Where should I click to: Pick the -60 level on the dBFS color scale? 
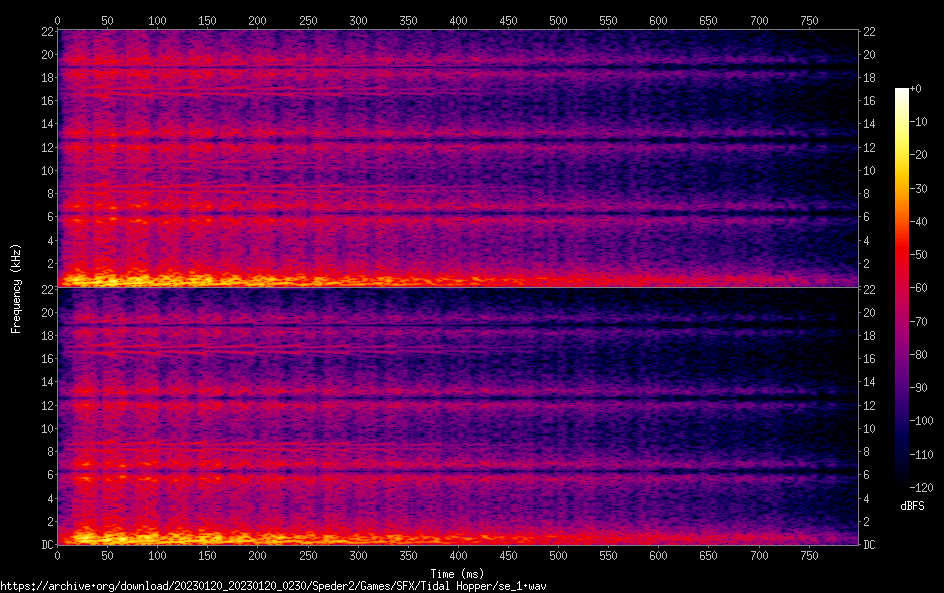click(918, 287)
